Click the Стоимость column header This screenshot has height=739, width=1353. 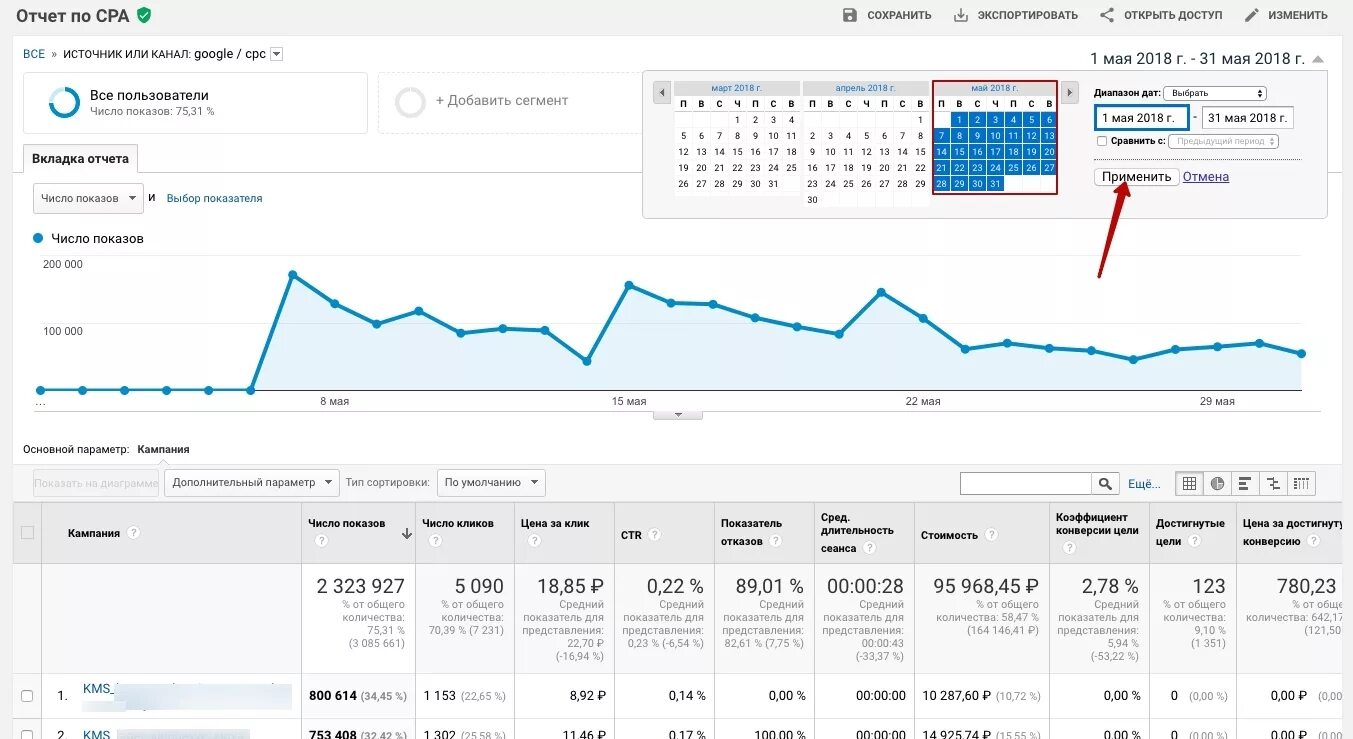[x=949, y=535]
